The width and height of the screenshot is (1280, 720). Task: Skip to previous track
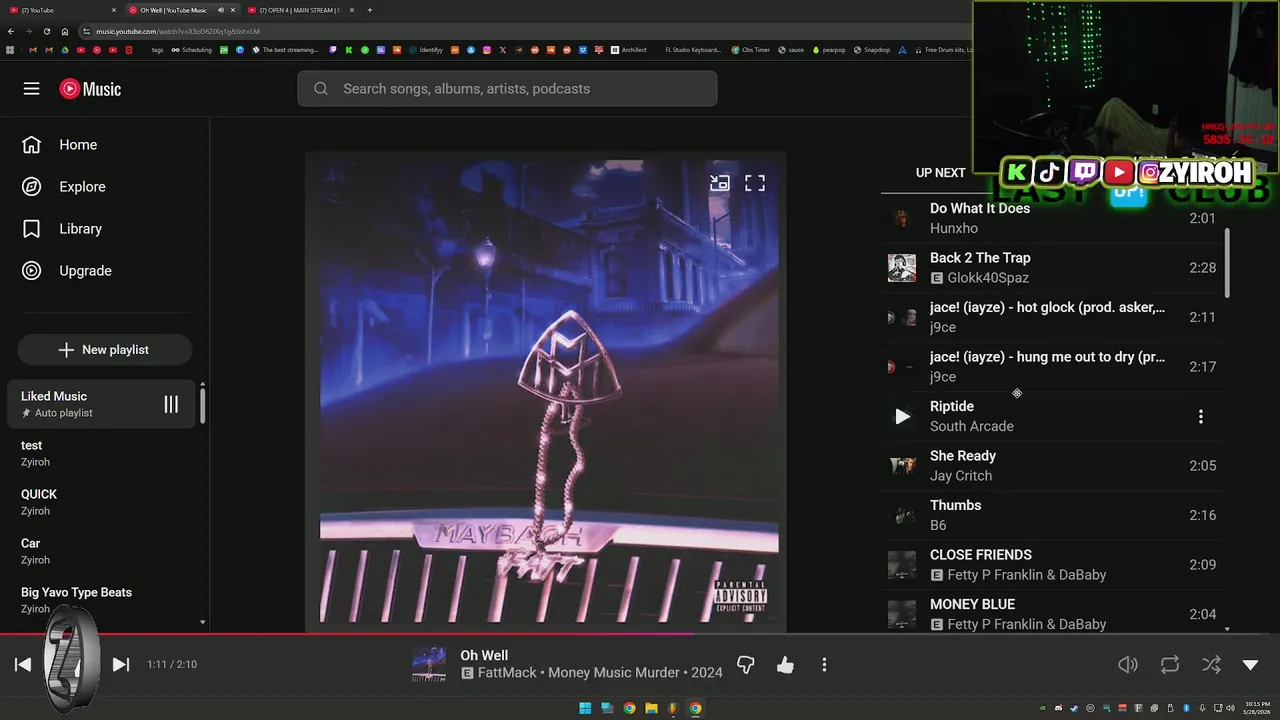23,665
